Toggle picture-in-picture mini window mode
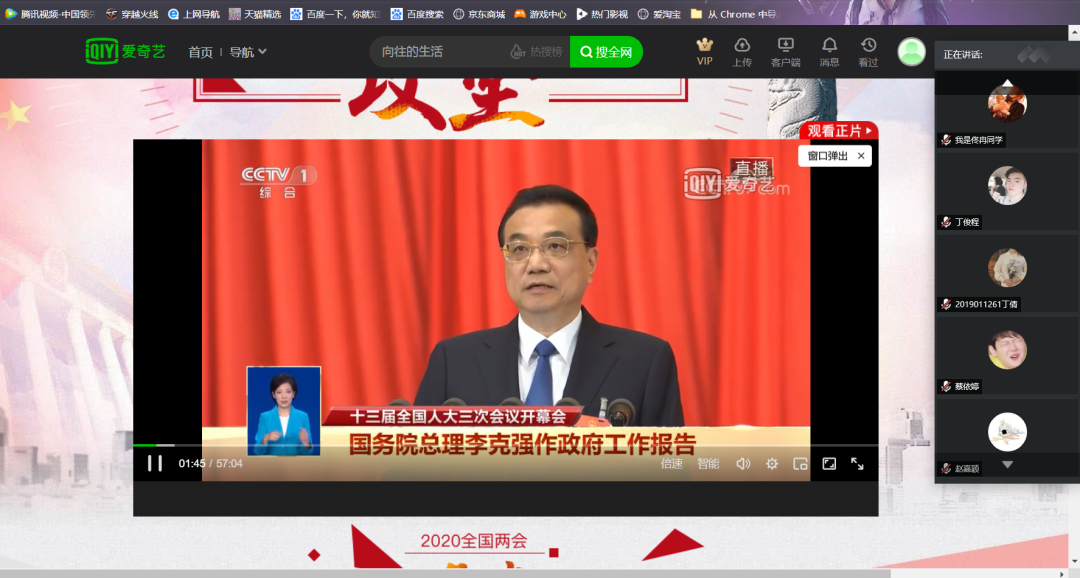1080x578 pixels. pyautogui.click(x=800, y=464)
